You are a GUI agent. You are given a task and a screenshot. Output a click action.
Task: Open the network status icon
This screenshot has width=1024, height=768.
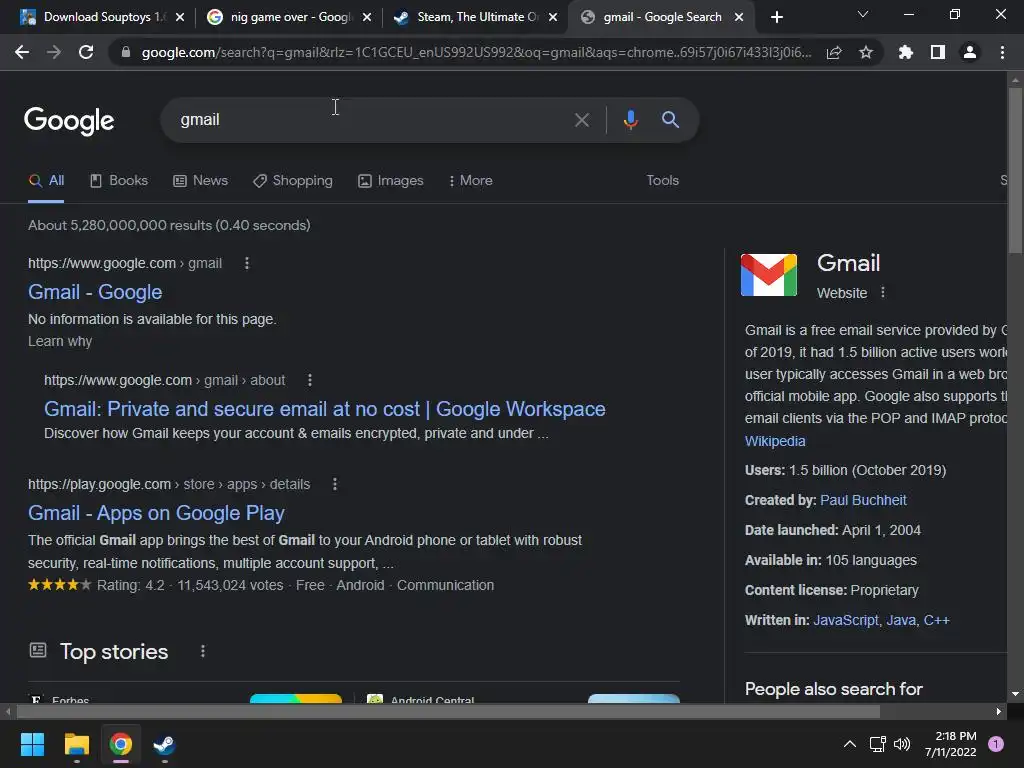[877, 744]
